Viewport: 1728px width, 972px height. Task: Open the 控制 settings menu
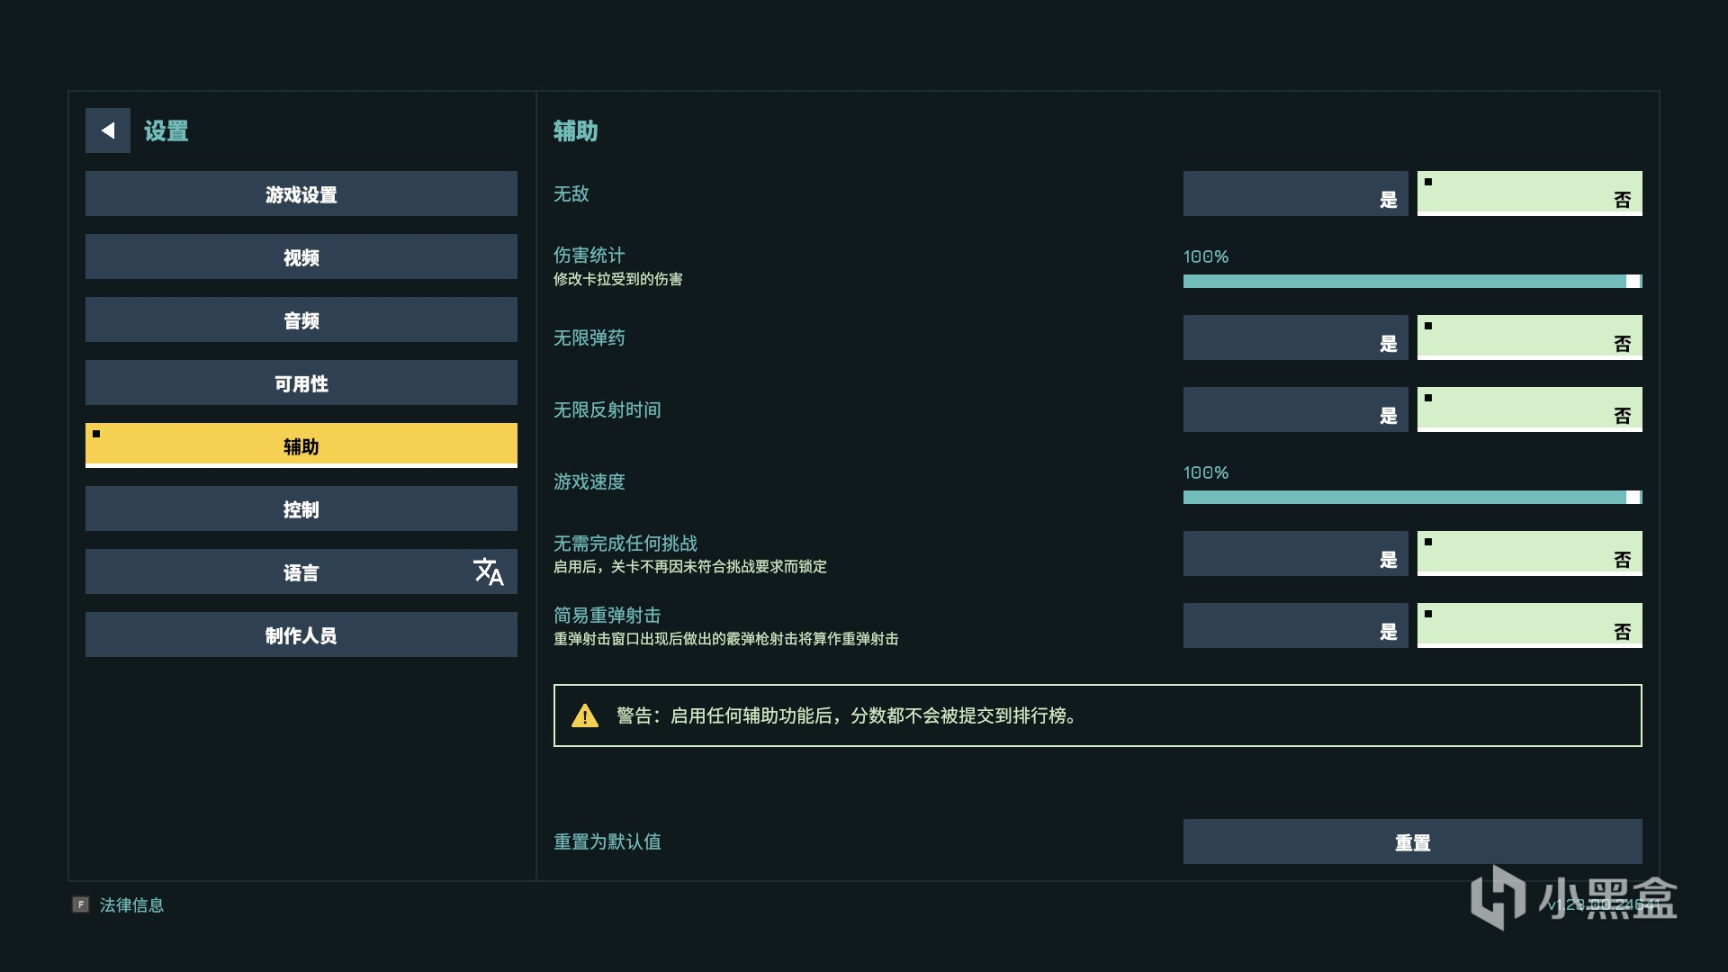pyautogui.click(x=301, y=509)
